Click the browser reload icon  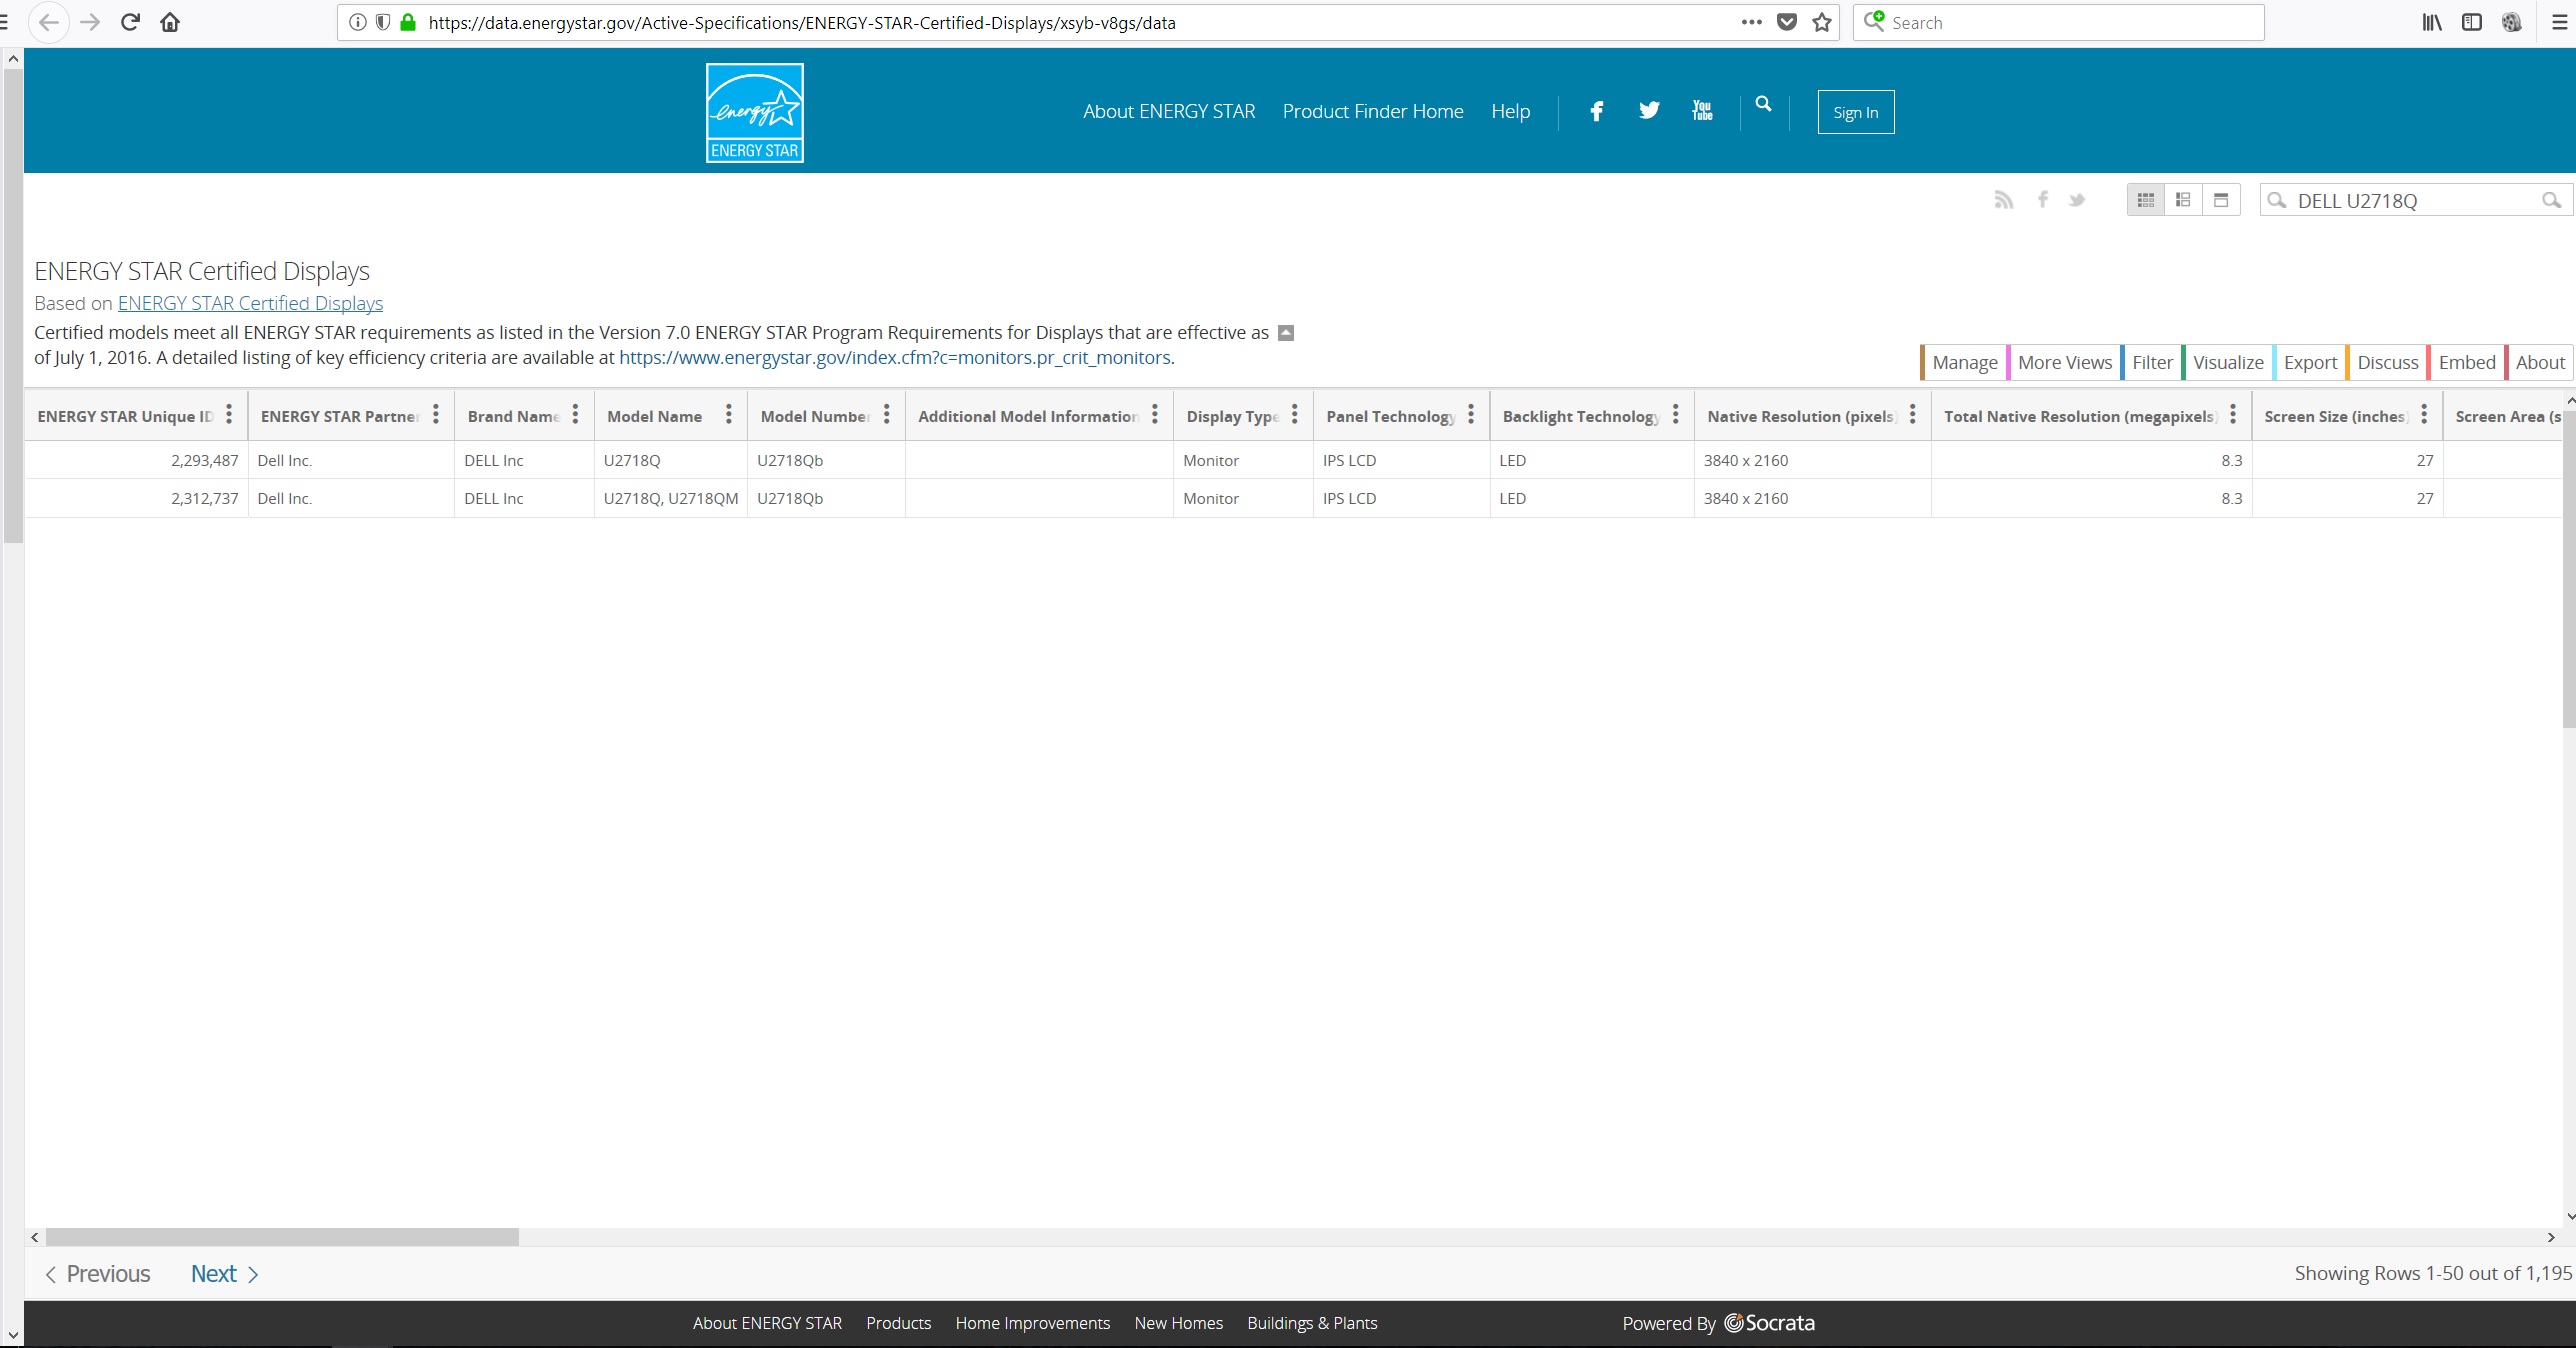(130, 22)
